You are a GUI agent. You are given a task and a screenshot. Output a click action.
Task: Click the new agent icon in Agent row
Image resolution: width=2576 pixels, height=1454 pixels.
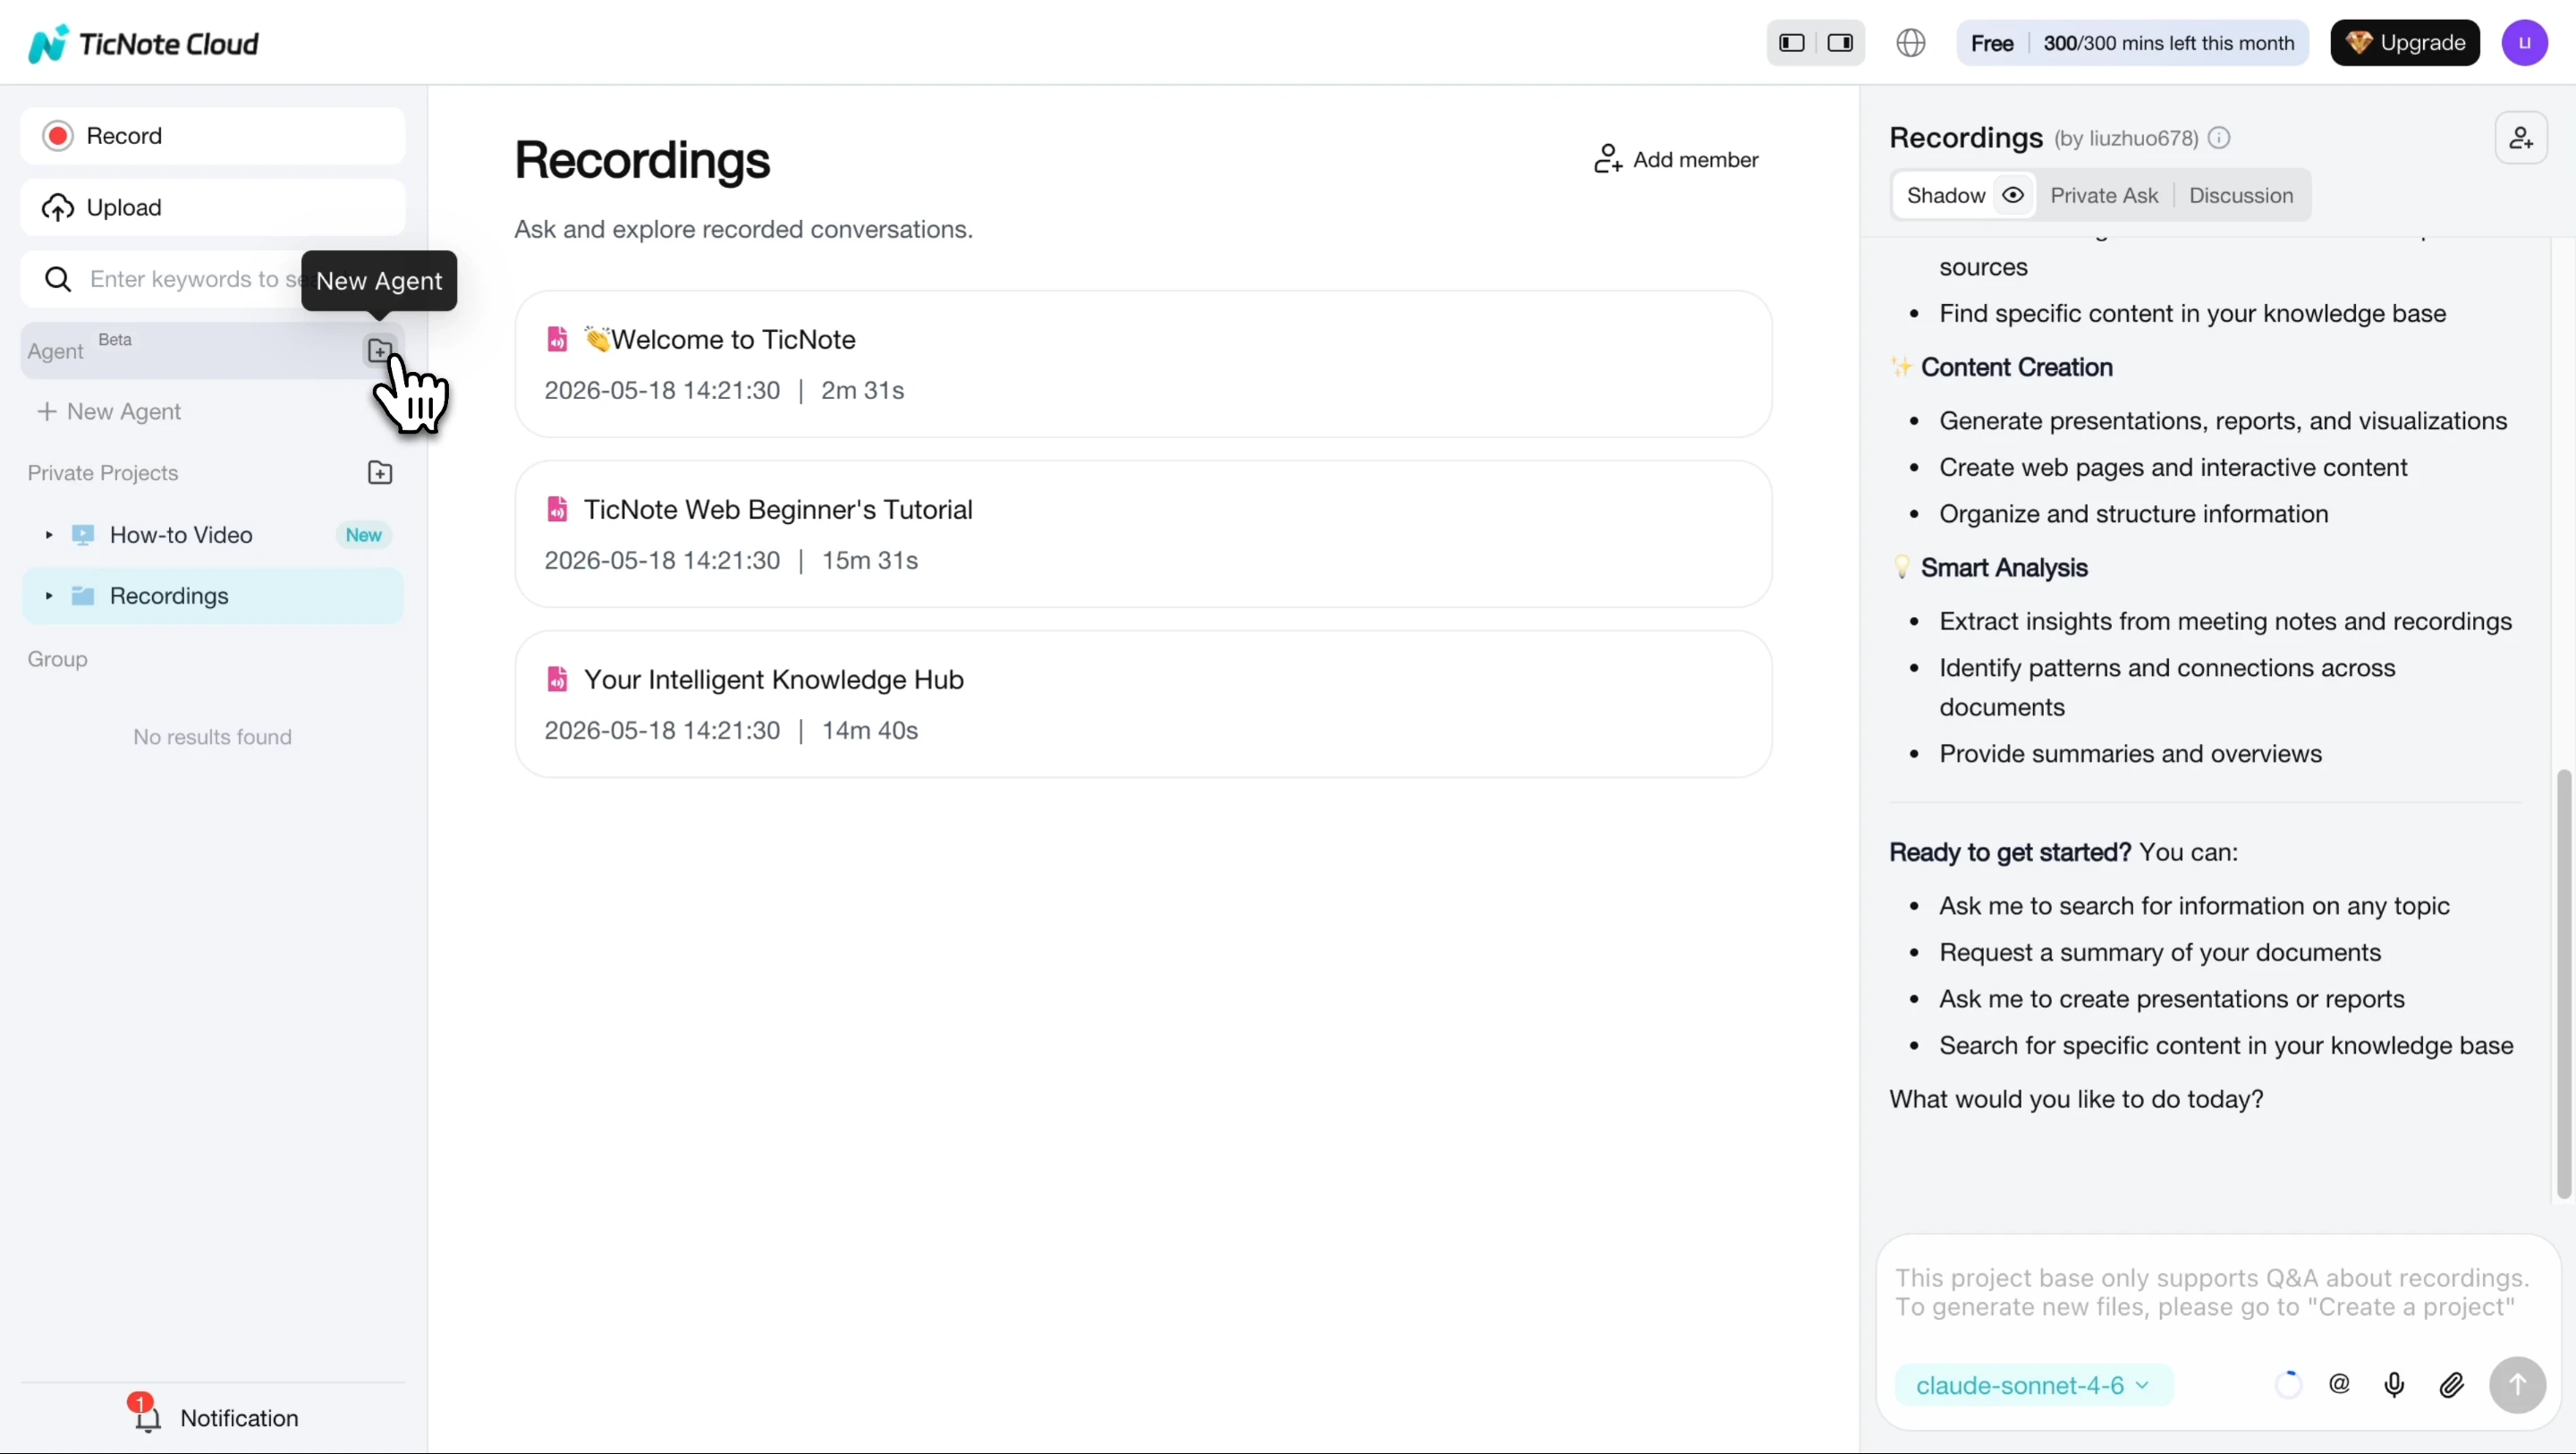pos(380,350)
